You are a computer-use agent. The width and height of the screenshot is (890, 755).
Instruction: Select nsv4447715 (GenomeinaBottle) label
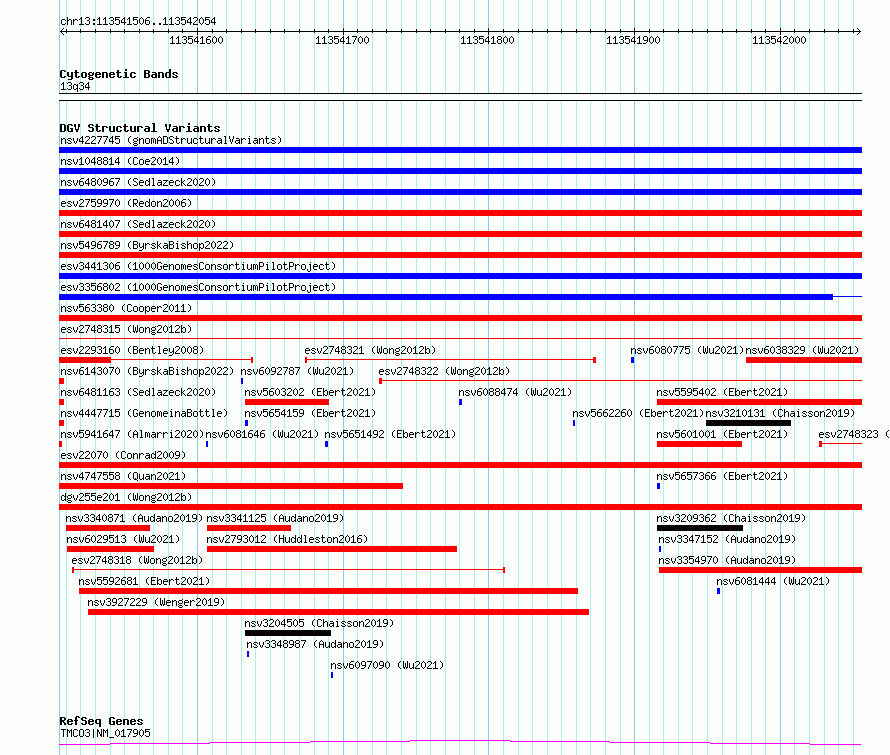point(144,413)
